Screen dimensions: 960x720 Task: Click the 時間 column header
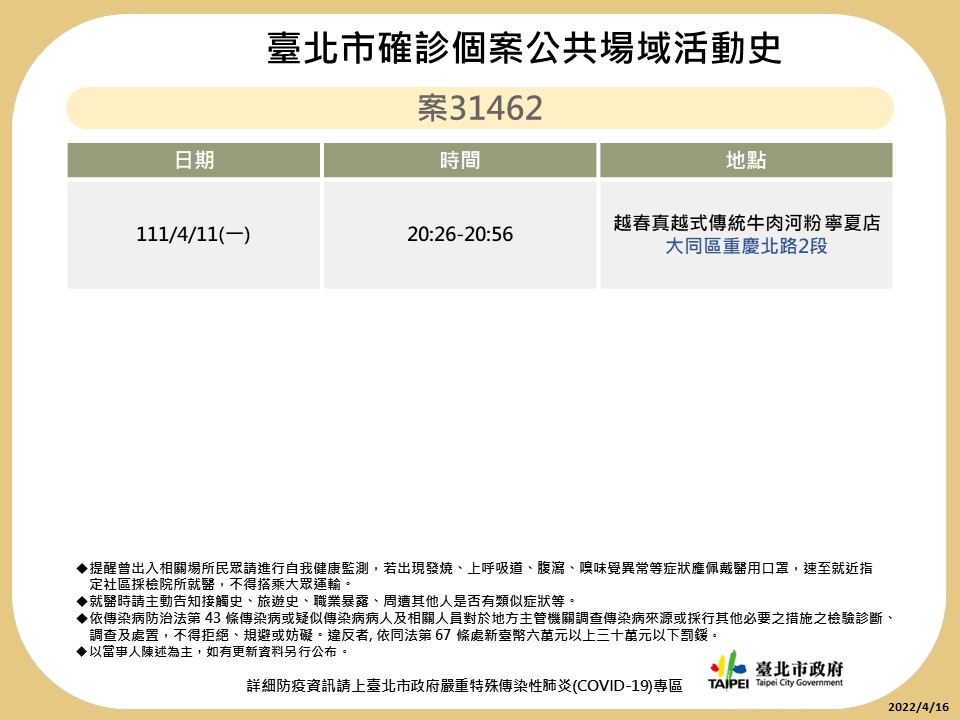pos(460,160)
